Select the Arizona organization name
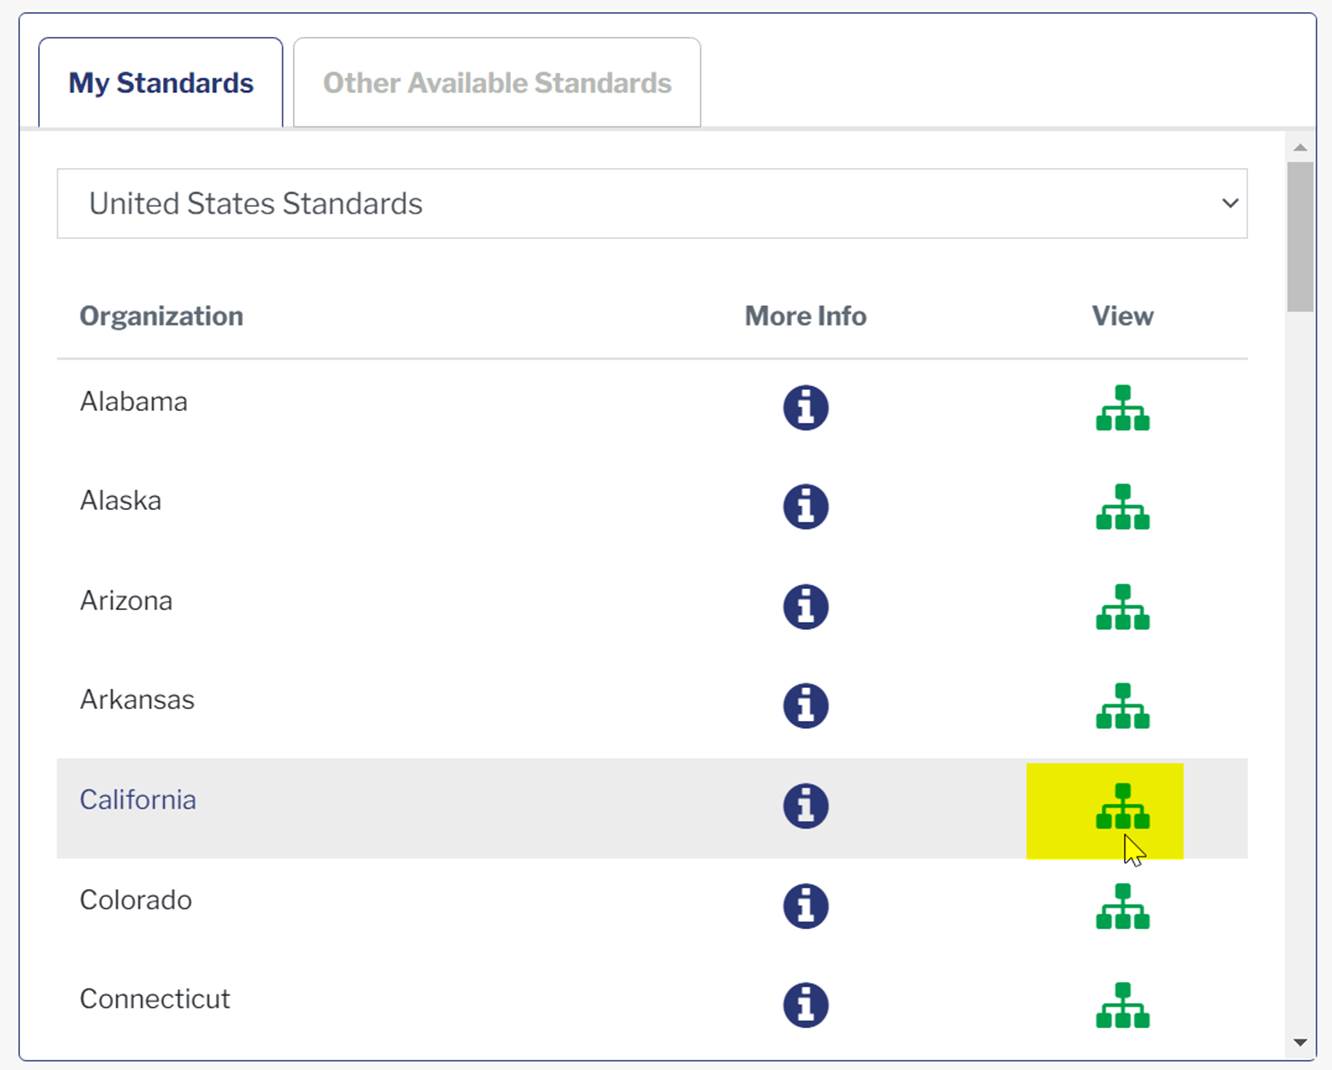 pyautogui.click(x=126, y=601)
